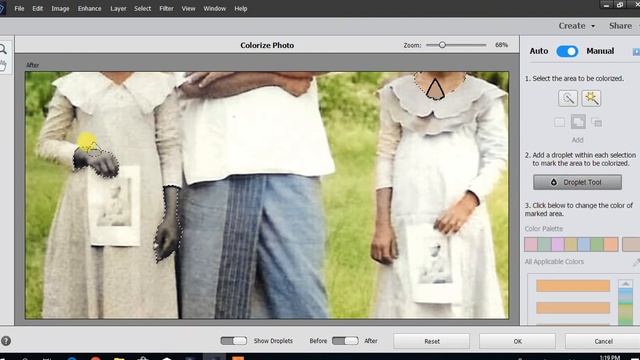Click the Cancel button
Screen dimensions: 640x360
(x=603, y=341)
